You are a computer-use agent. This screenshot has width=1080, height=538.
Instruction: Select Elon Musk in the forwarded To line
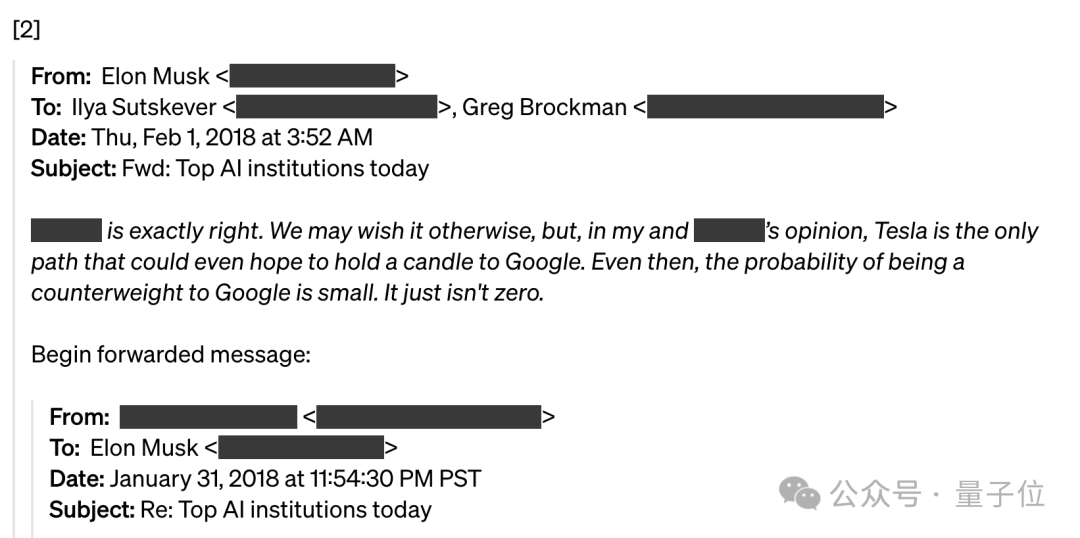[144, 447]
